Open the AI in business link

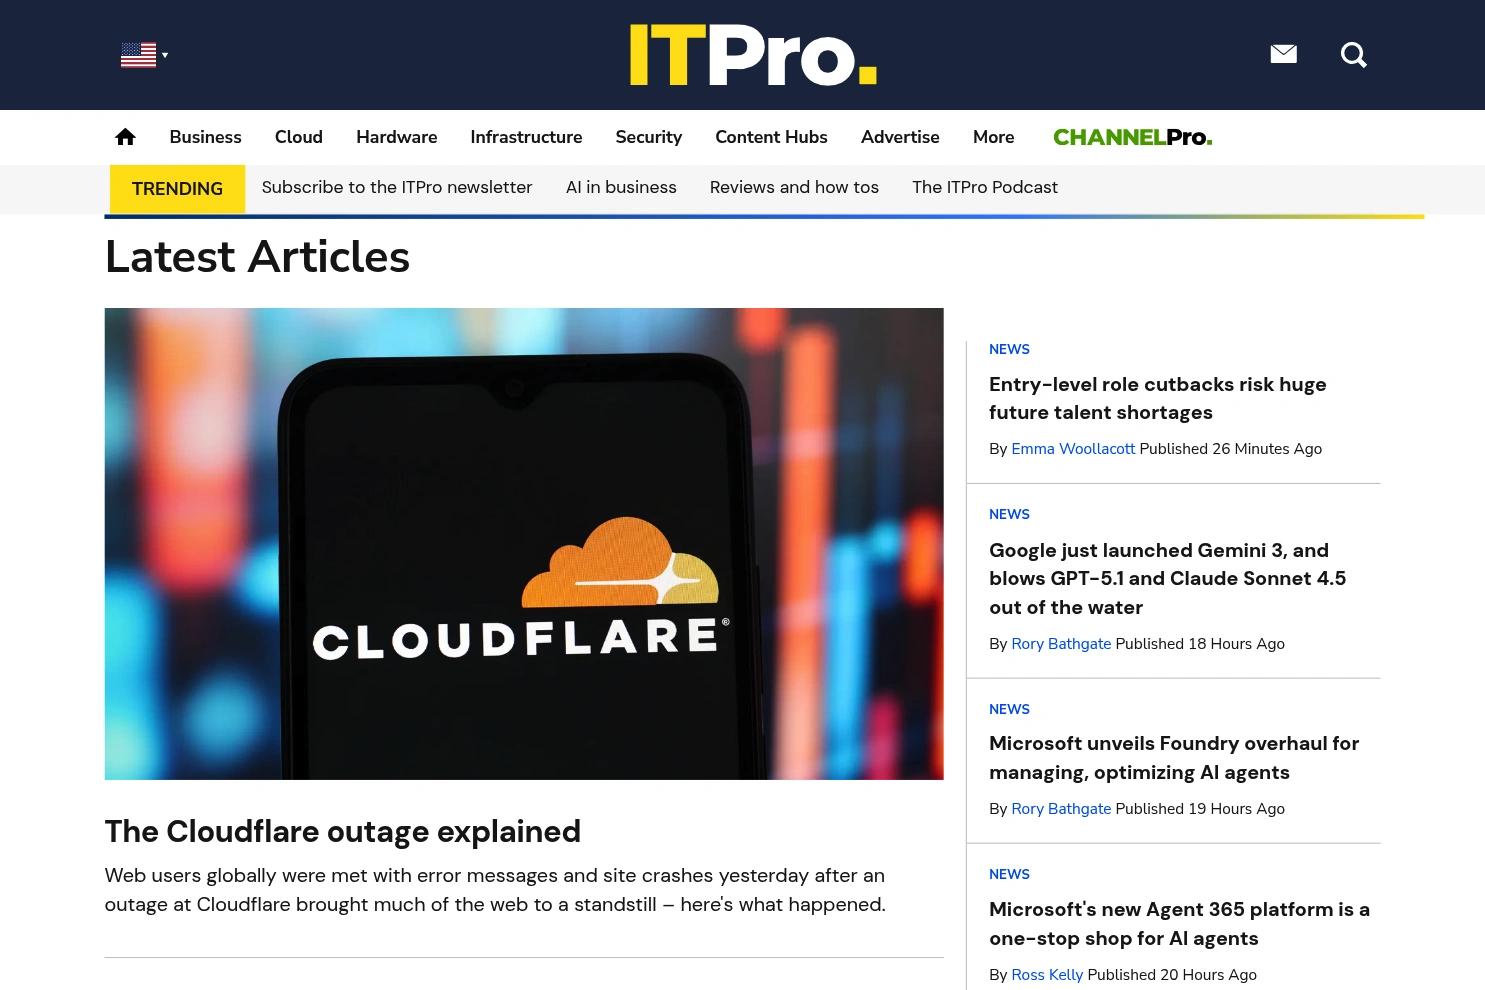[621, 187]
